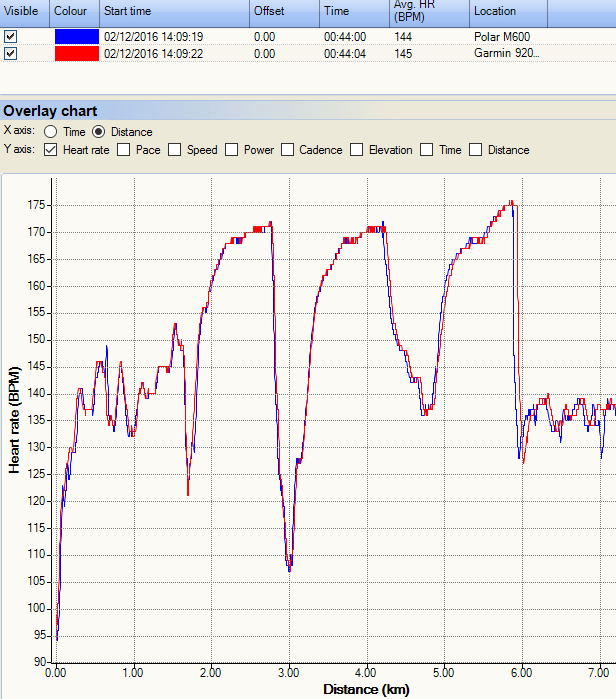Sort by the Location column header

point(508,12)
